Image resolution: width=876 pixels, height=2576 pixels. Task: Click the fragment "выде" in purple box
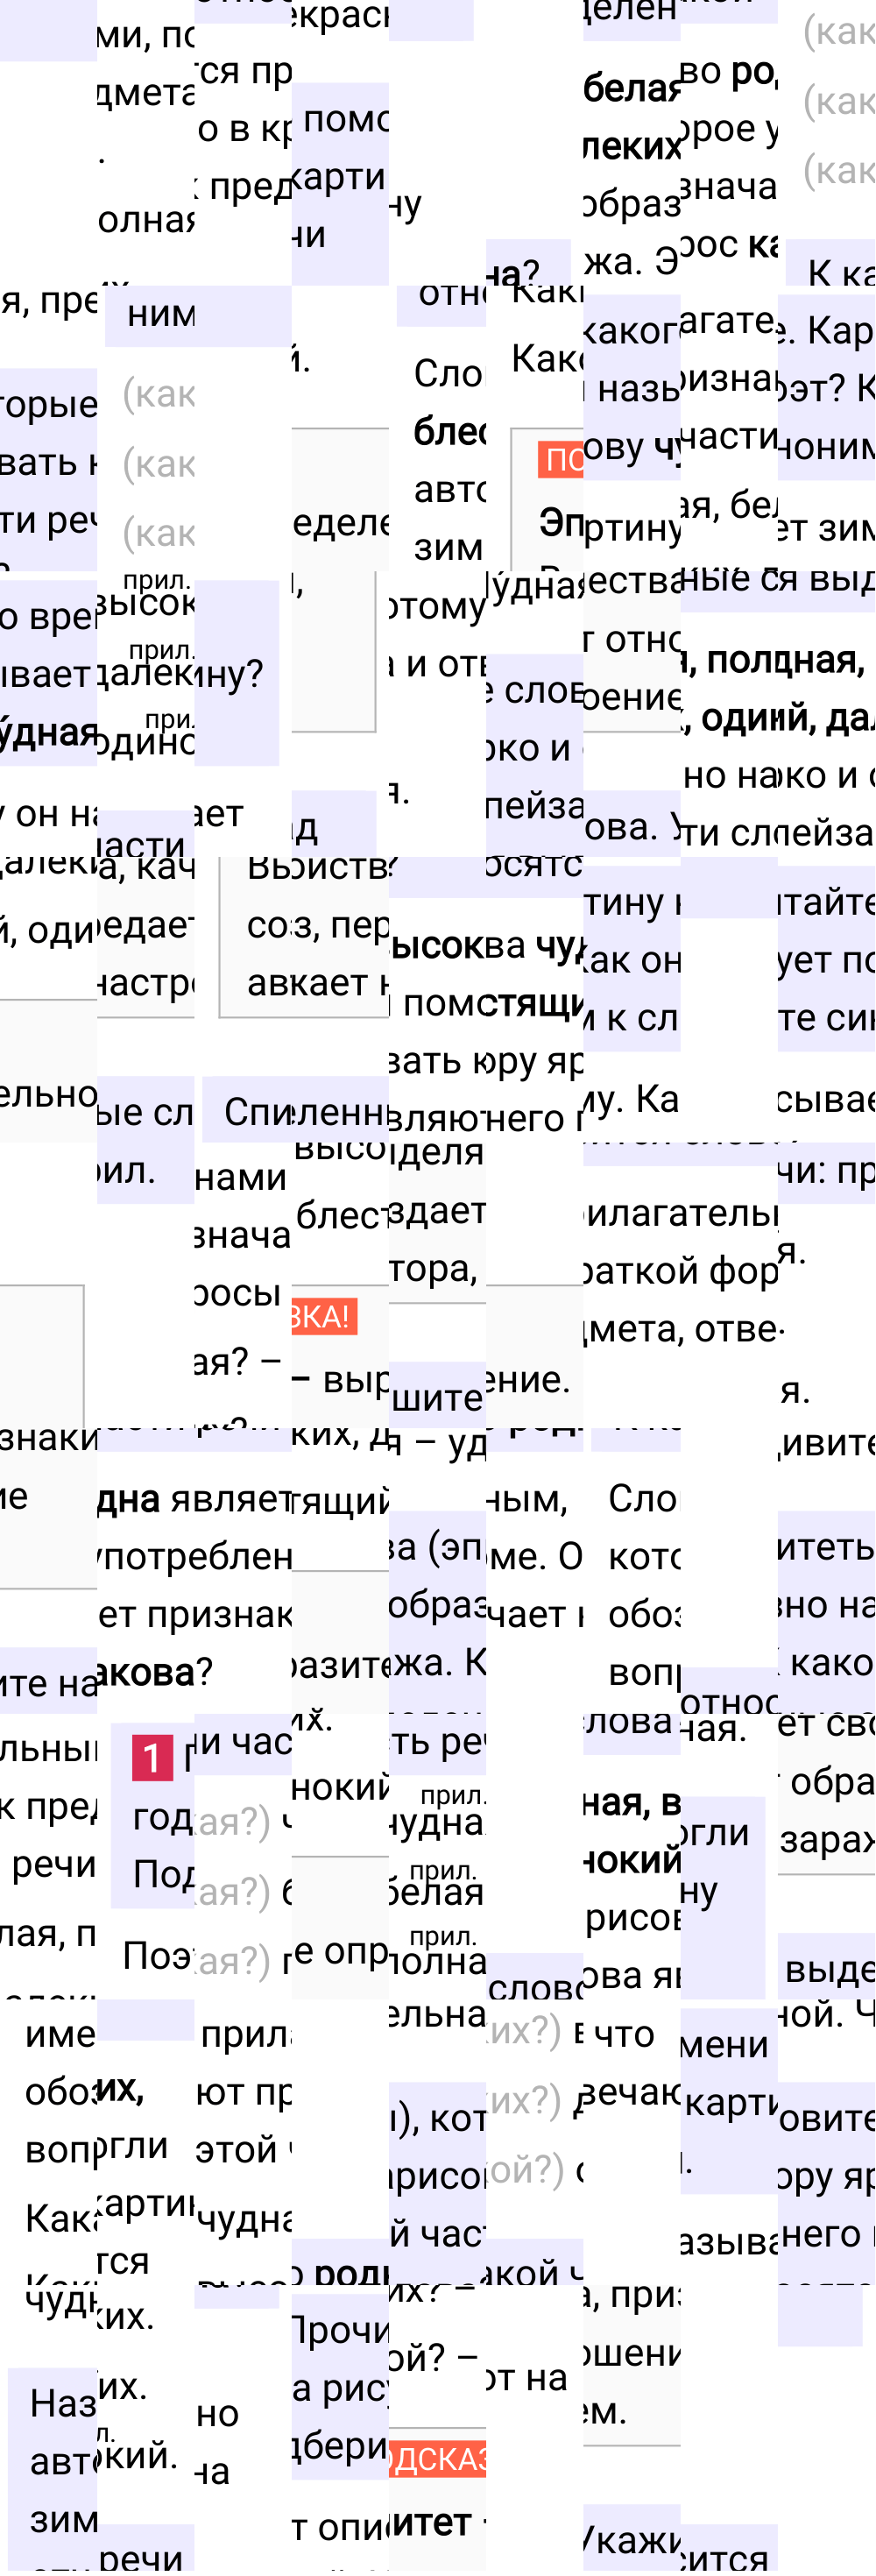tap(830, 1969)
